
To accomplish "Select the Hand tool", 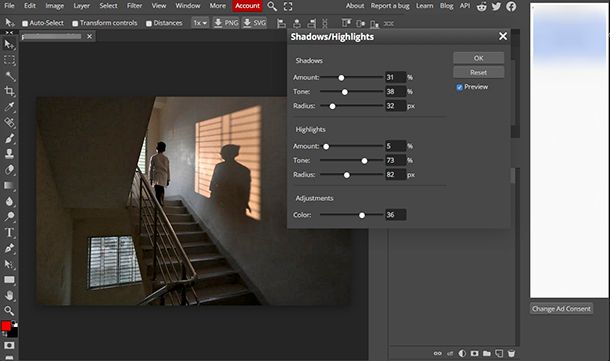I will point(9,295).
